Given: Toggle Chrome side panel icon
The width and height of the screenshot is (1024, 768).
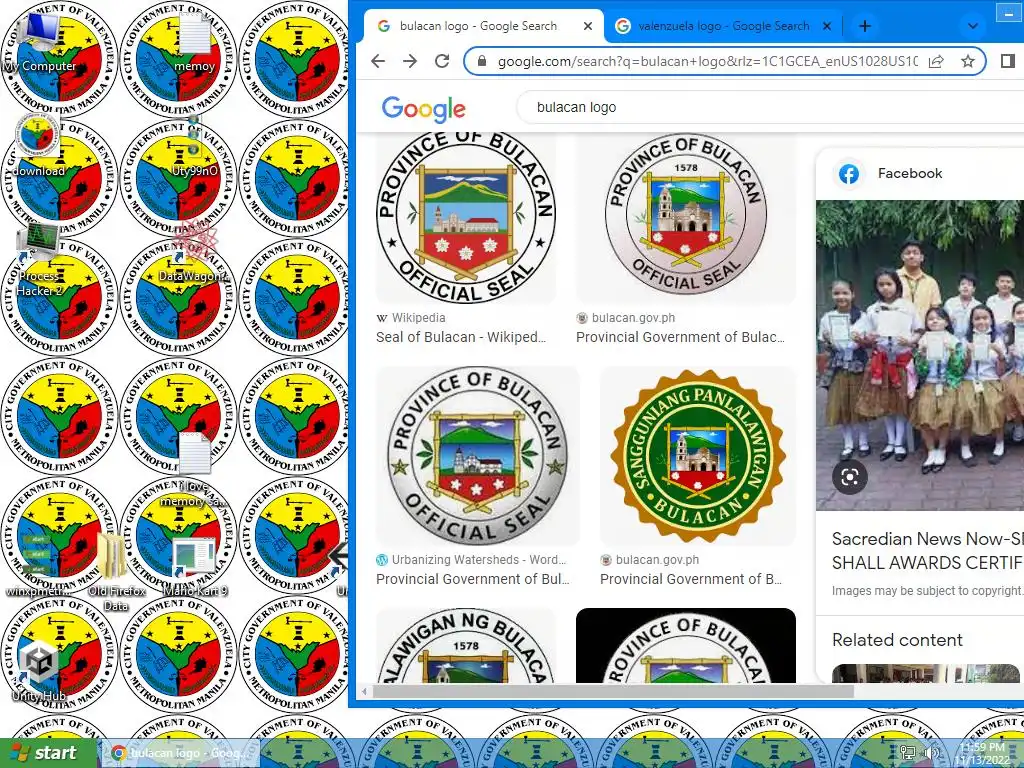Looking at the screenshot, I should (1008, 61).
